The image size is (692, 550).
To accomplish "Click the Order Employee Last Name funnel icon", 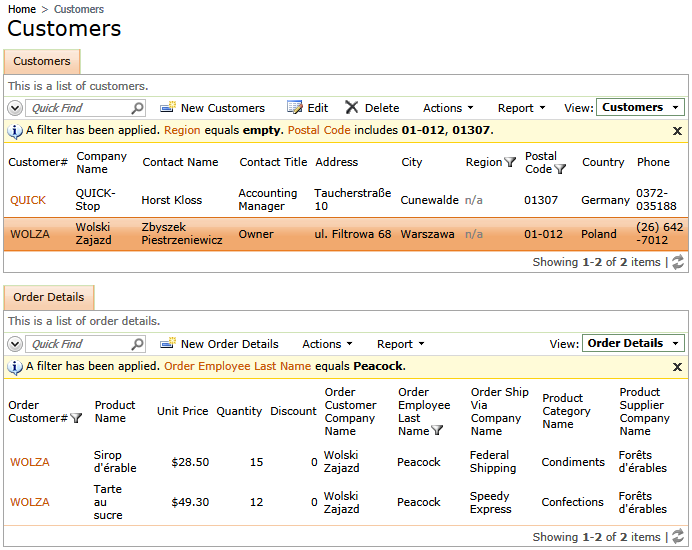I will pos(436,430).
